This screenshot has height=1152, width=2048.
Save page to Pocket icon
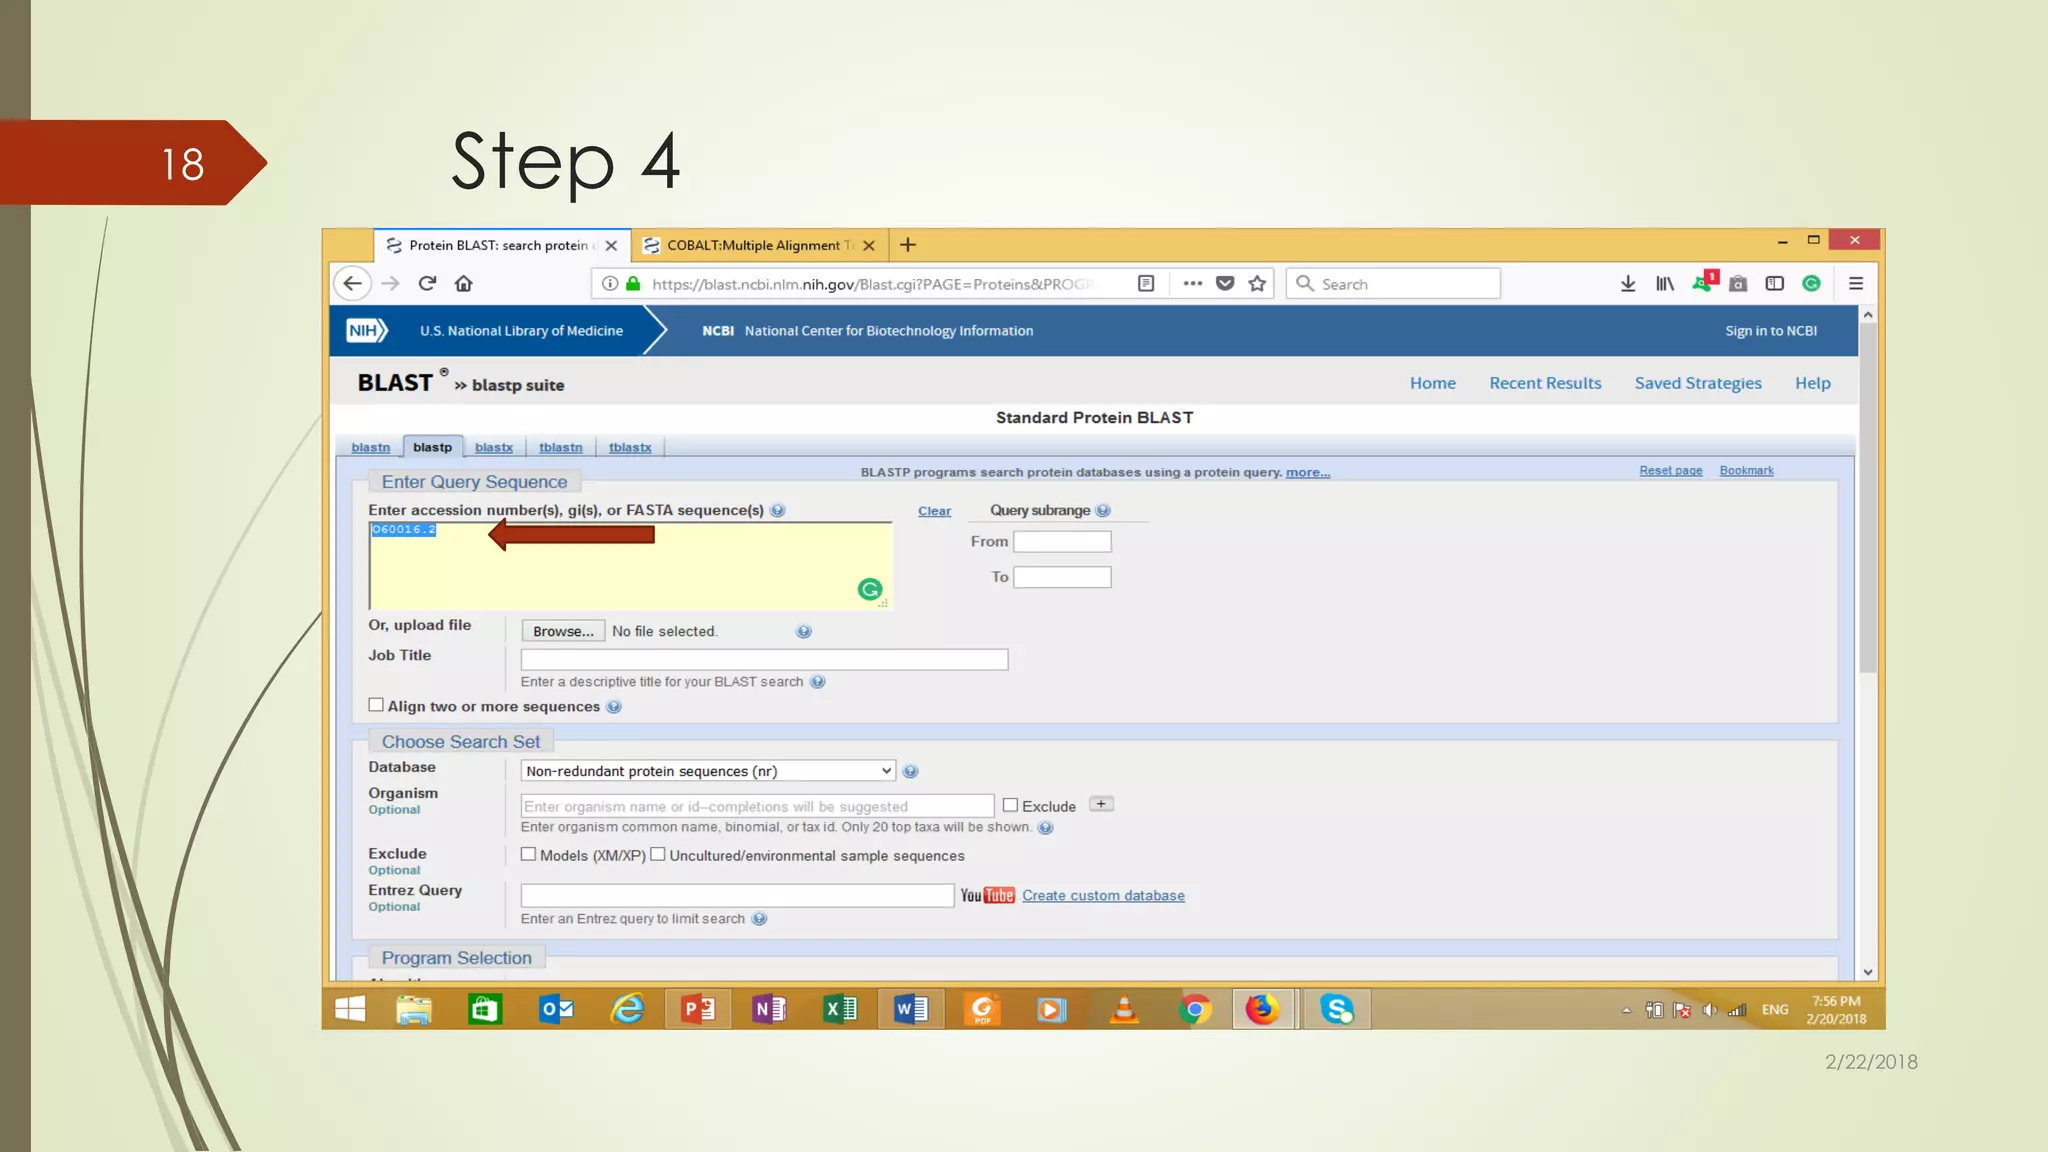1225,284
